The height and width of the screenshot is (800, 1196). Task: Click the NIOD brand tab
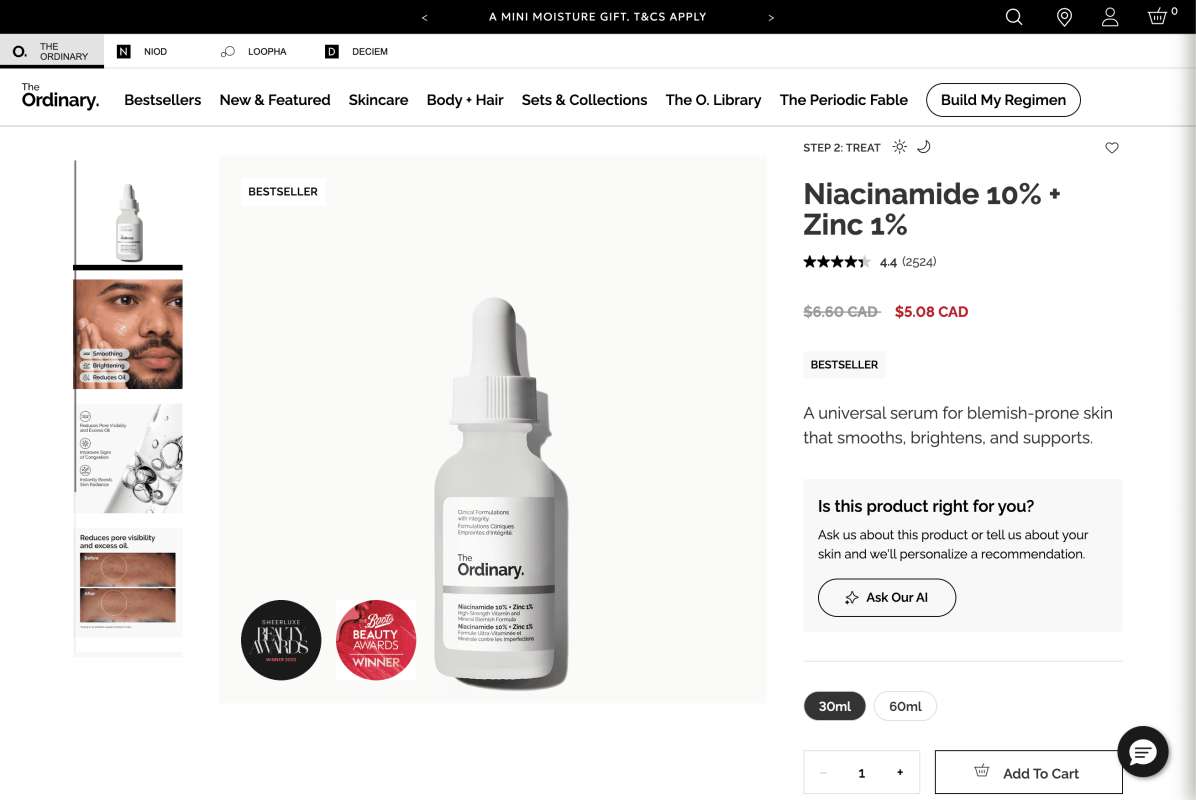click(x=142, y=51)
